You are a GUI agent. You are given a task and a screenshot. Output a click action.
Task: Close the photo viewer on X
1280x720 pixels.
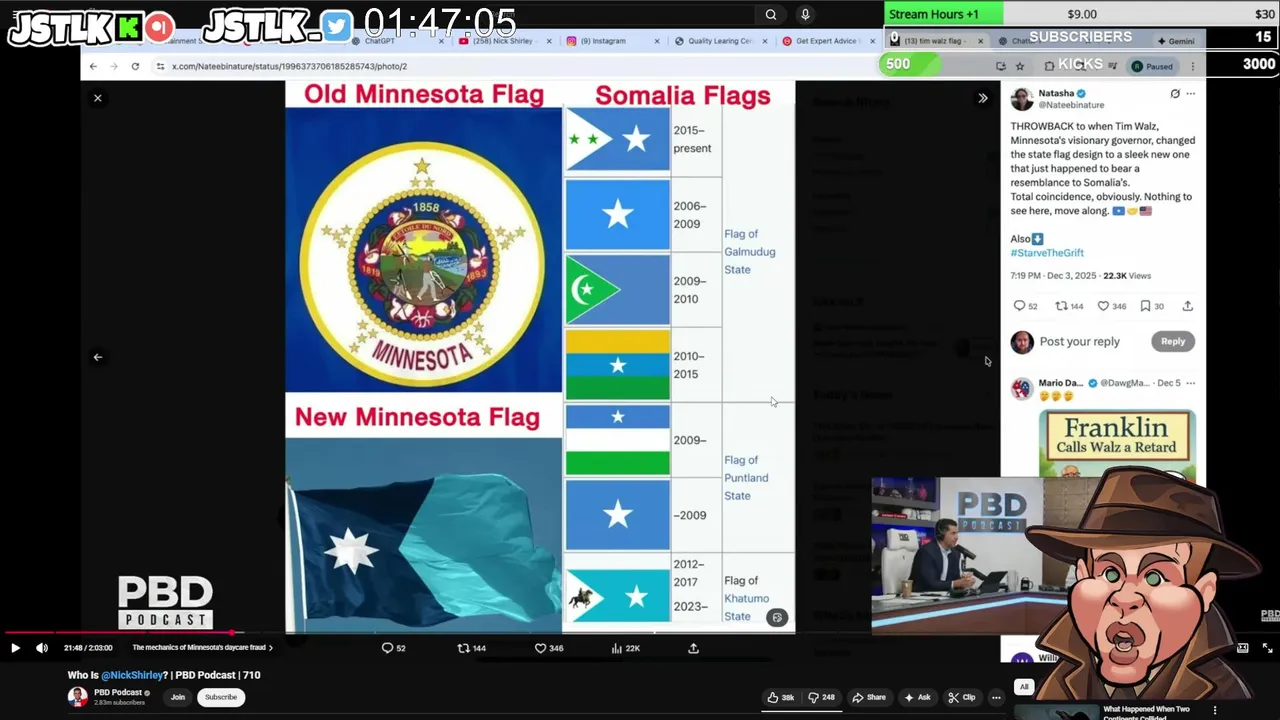point(97,98)
